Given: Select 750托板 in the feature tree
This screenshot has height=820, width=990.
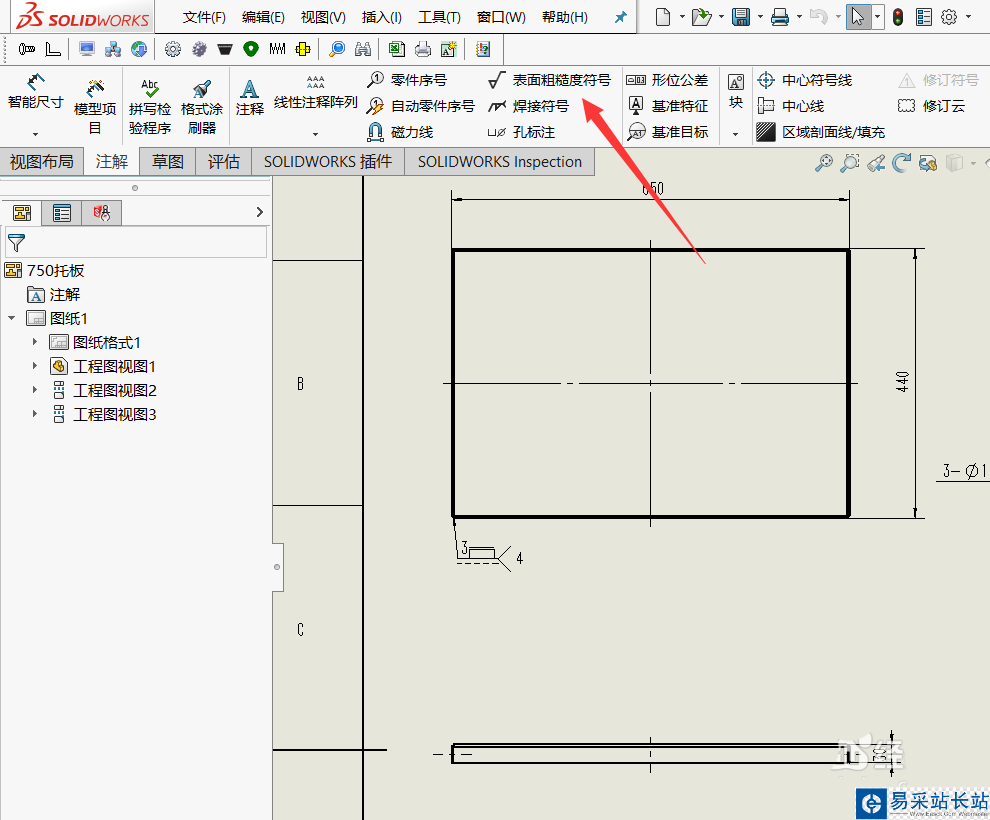Looking at the screenshot, I should [44, 270].
